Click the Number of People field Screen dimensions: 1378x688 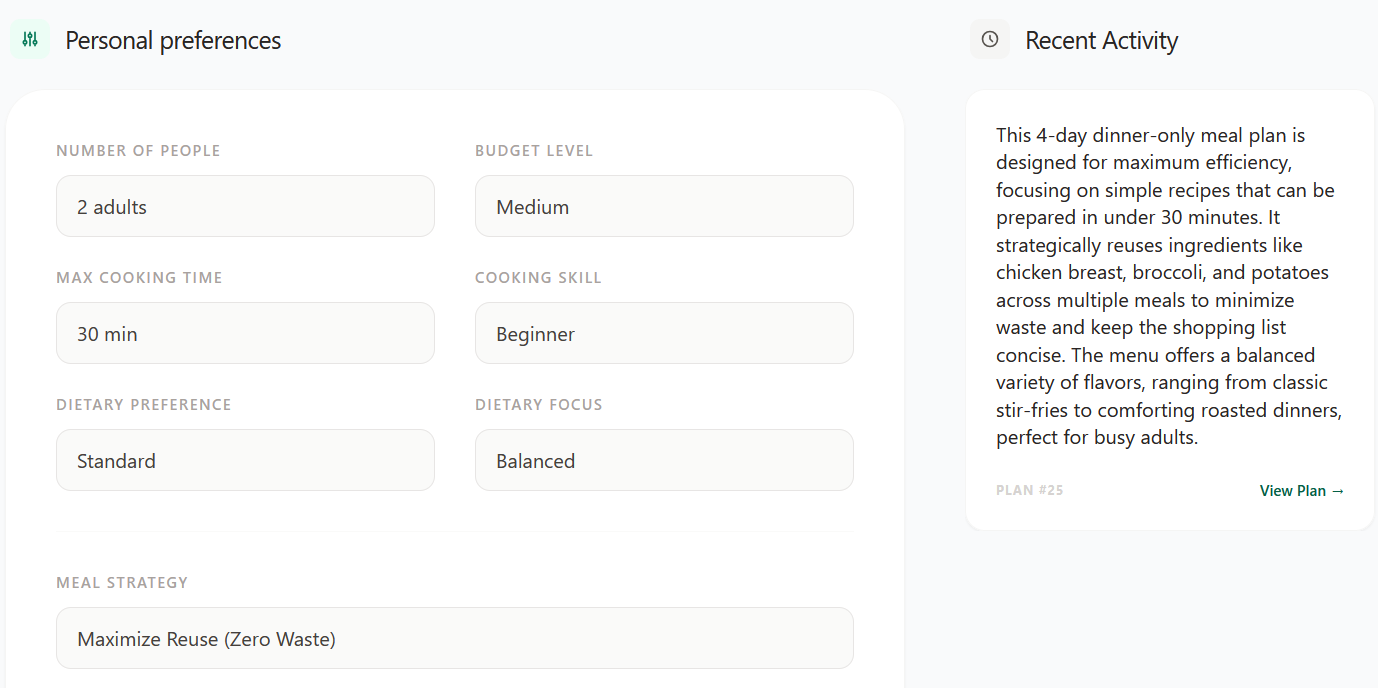coord(245,207)
